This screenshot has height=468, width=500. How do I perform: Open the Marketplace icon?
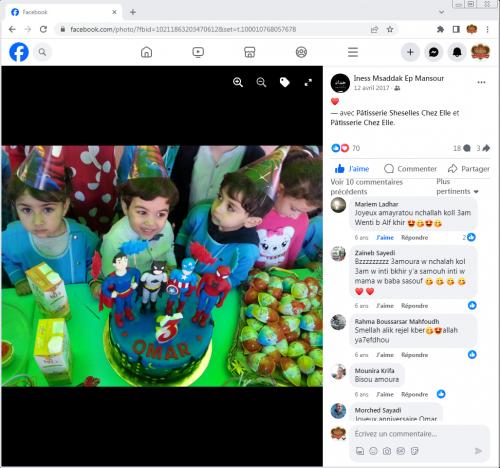[x=250, y=52]
